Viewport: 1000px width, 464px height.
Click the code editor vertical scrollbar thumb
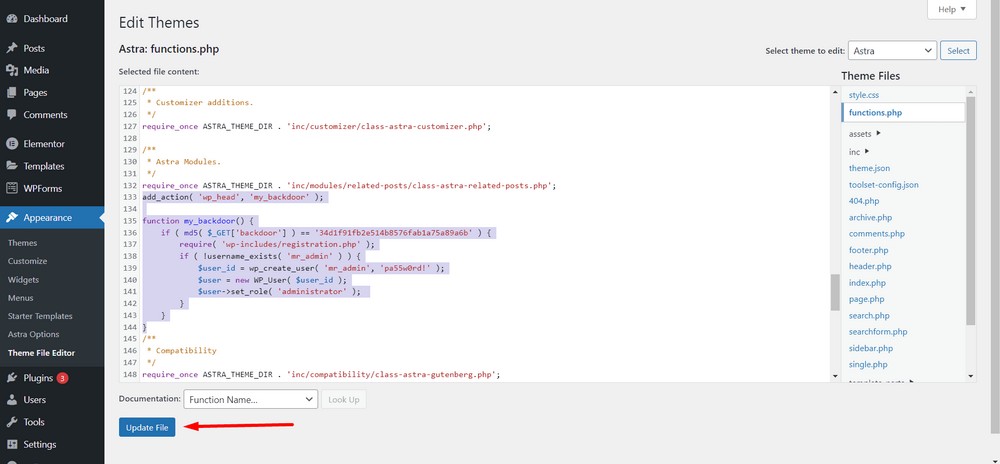tap(835, 292)
